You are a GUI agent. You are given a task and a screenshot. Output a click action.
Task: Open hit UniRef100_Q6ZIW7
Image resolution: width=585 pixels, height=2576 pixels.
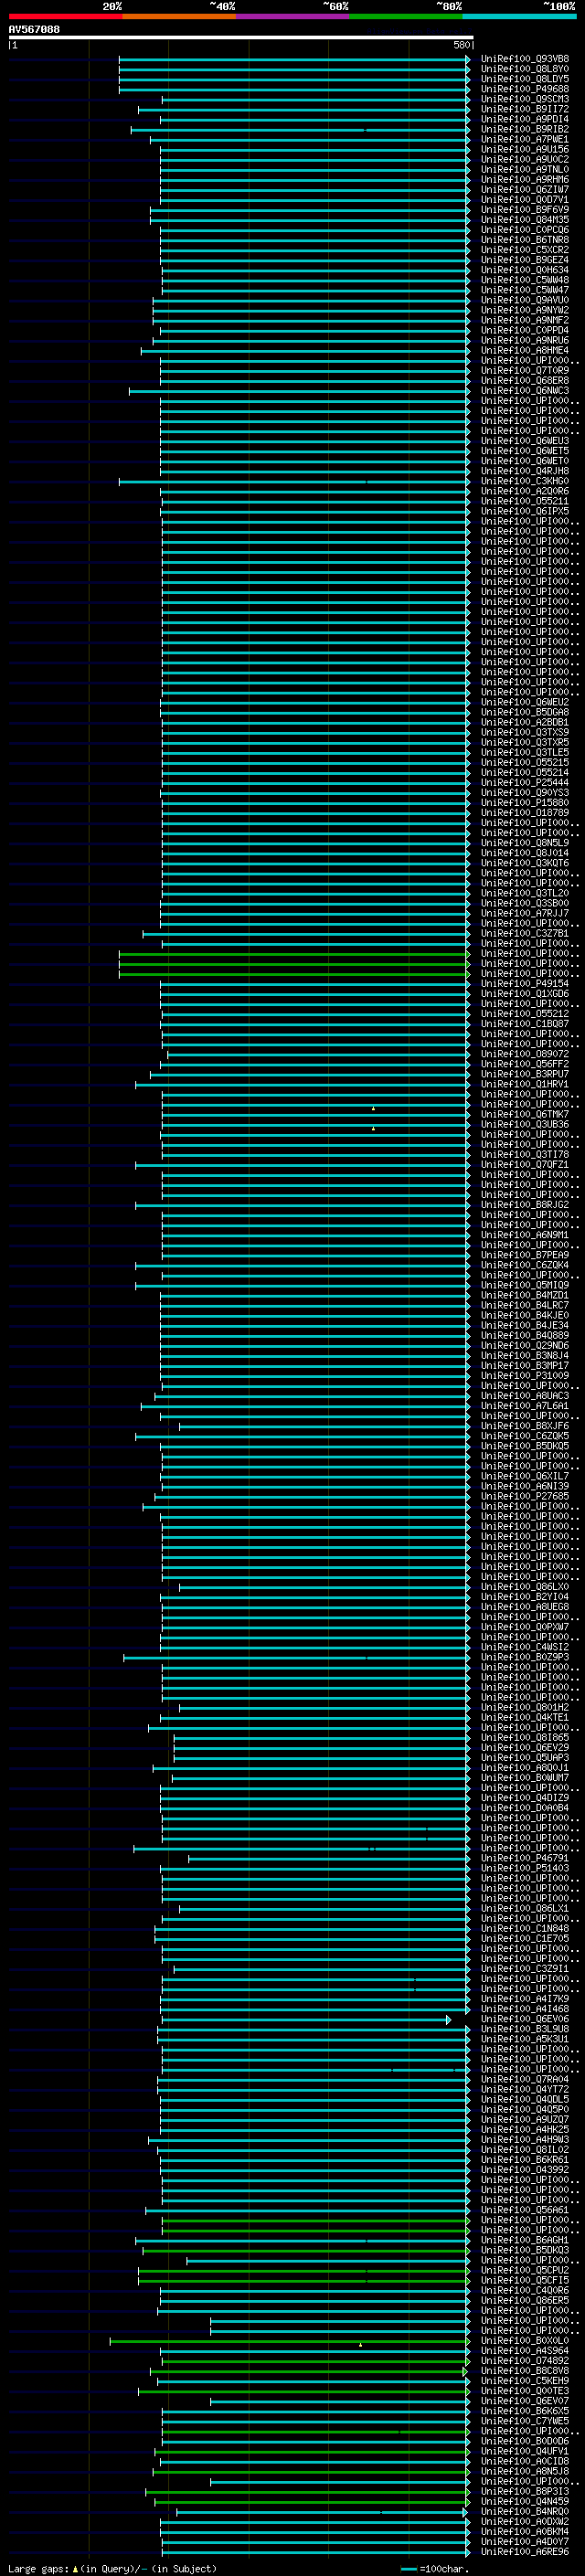click(525, 190)
